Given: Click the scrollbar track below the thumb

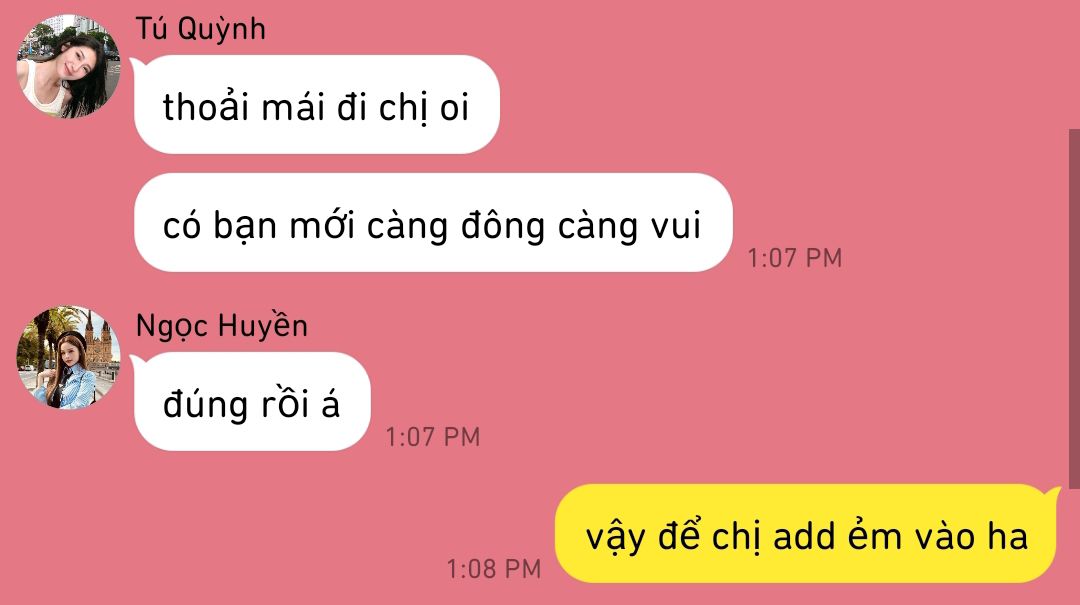Looking at the screenshot, I should (x=1074, y=547).
